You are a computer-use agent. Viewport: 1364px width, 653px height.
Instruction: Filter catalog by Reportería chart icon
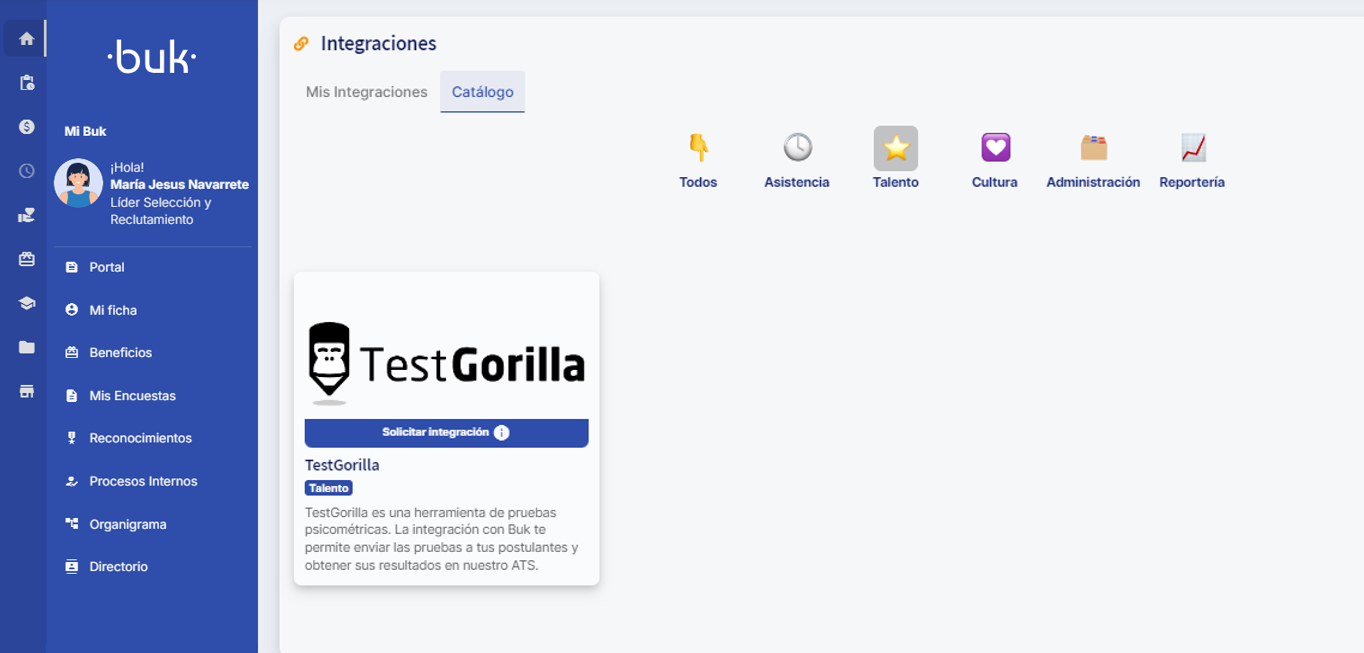tap(1192, 148)
